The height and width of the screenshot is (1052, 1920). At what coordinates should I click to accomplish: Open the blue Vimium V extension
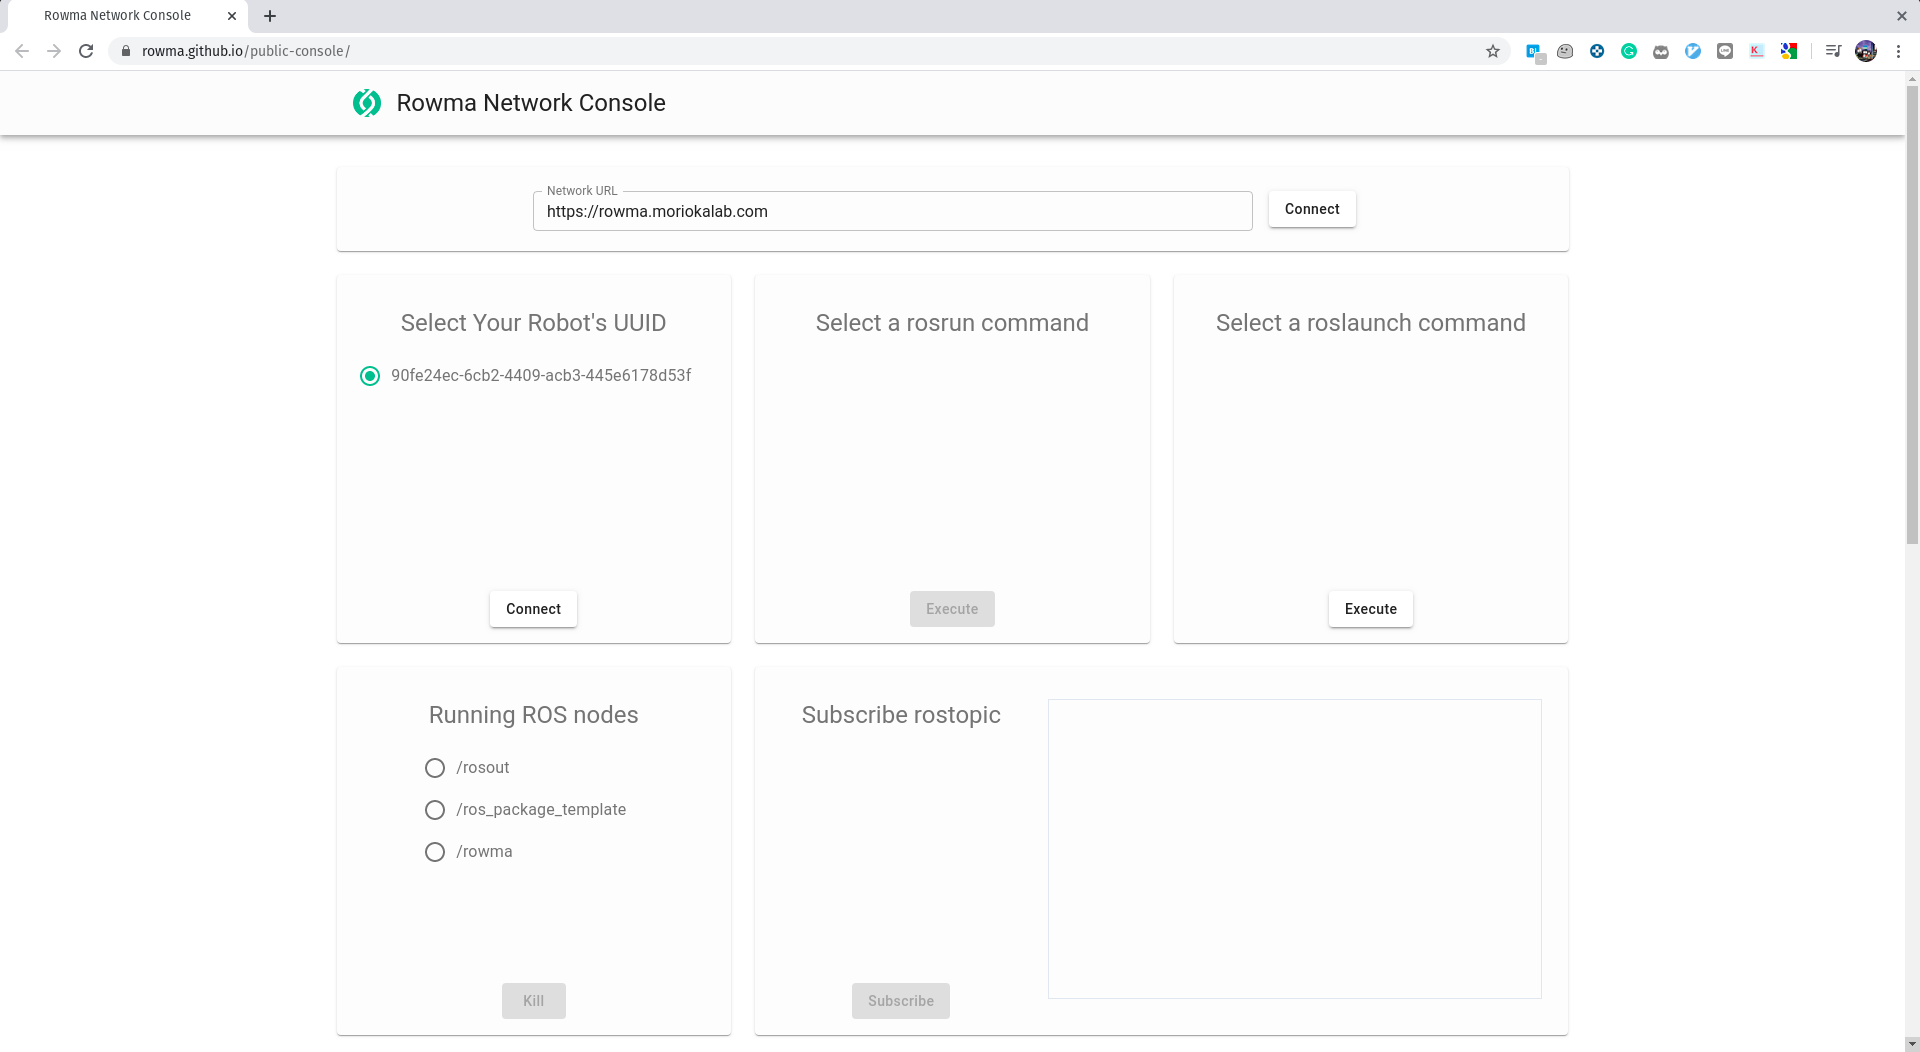(x=1693, y=51)
